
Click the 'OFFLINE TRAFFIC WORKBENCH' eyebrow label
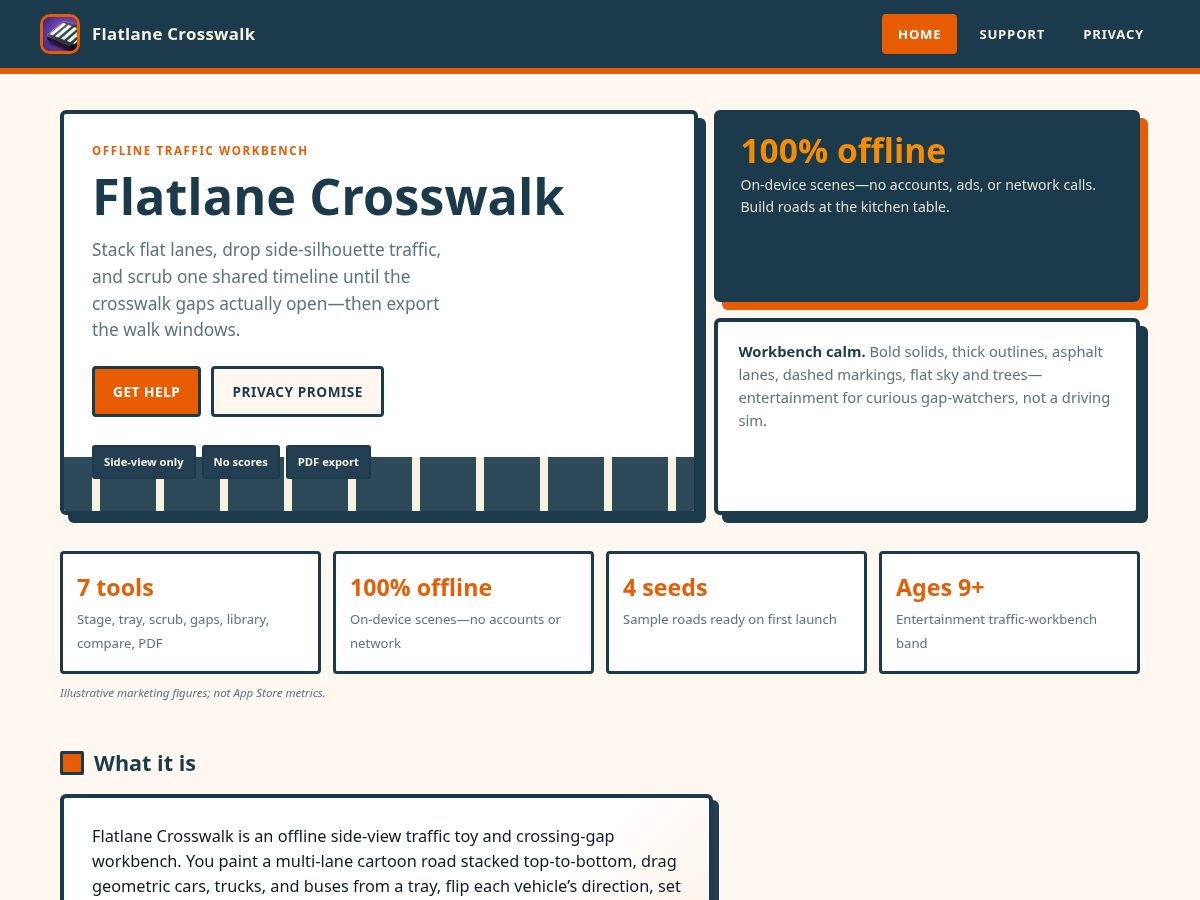(x=200, y=151)
